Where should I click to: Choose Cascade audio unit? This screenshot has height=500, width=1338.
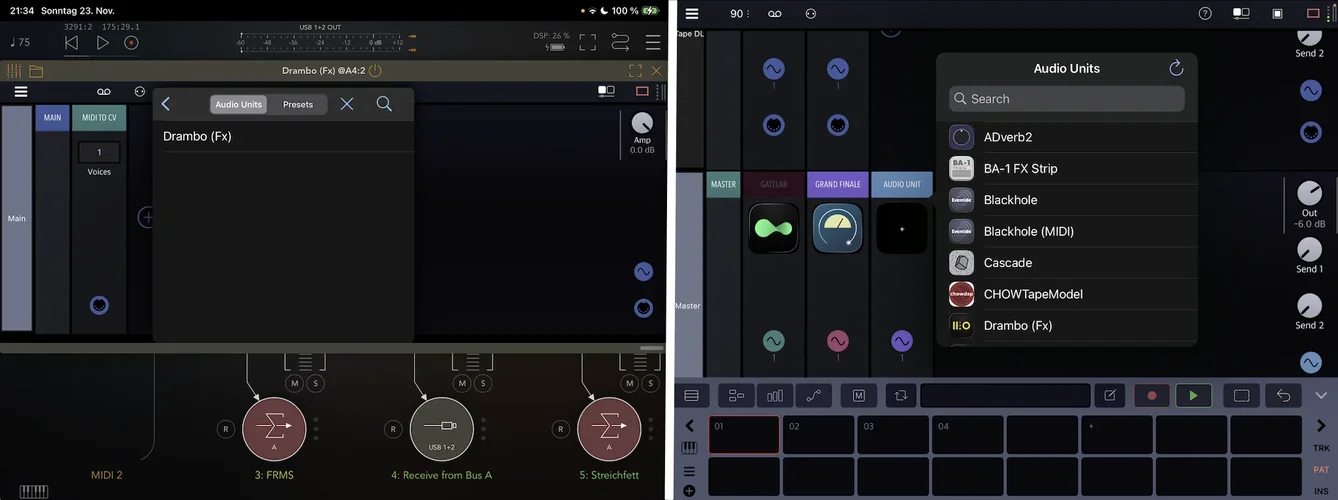[1066, 263]
